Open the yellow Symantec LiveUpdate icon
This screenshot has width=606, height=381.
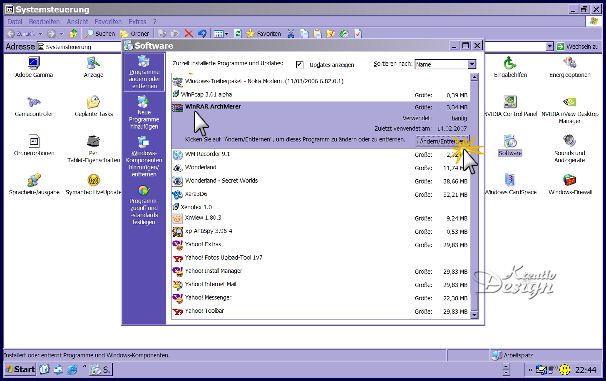click(x=94, y=180)
